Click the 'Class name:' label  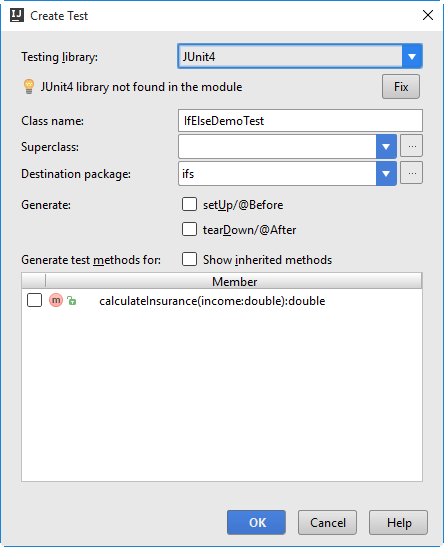pyautogui.click(x=52, y=121)
